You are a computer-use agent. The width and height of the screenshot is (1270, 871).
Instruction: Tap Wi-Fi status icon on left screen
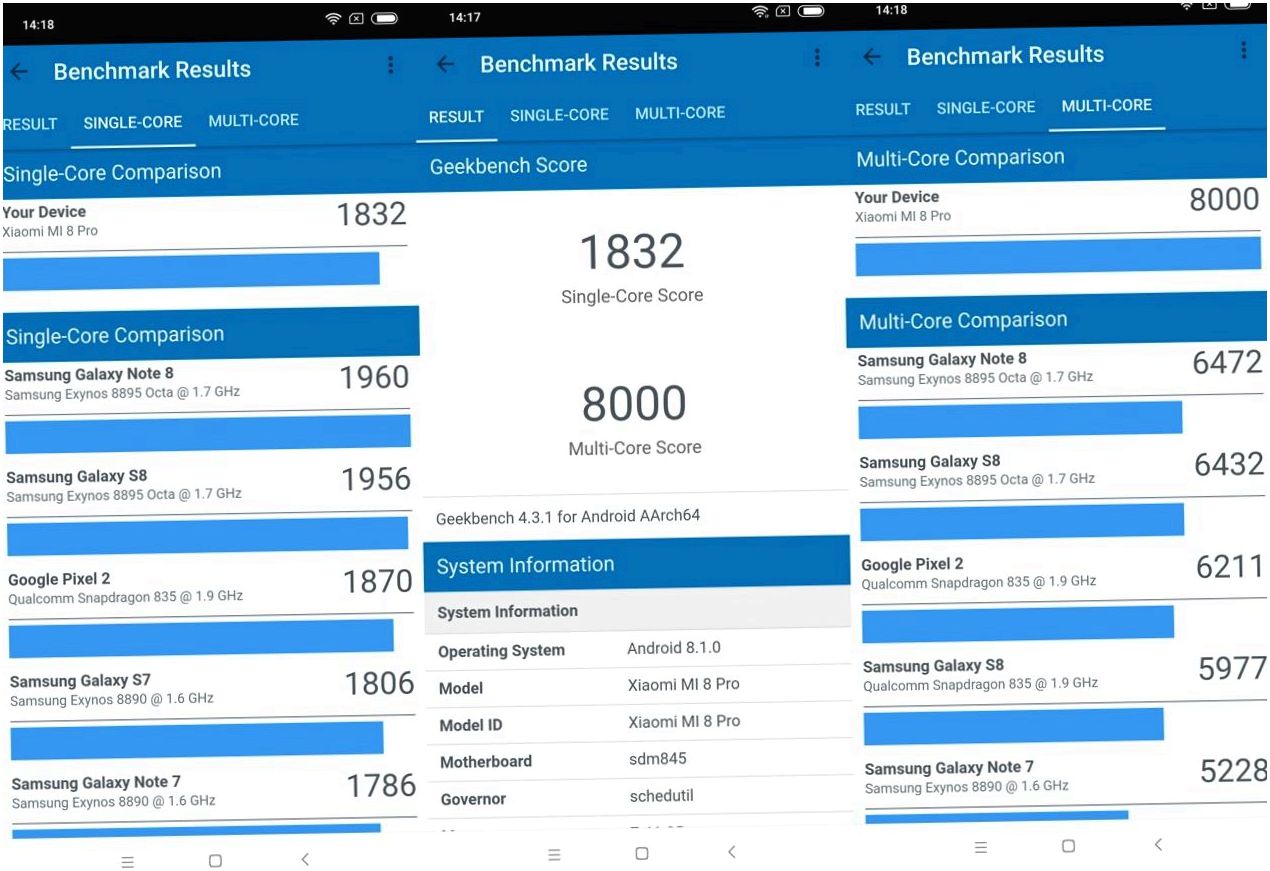(x=333, y=19)
